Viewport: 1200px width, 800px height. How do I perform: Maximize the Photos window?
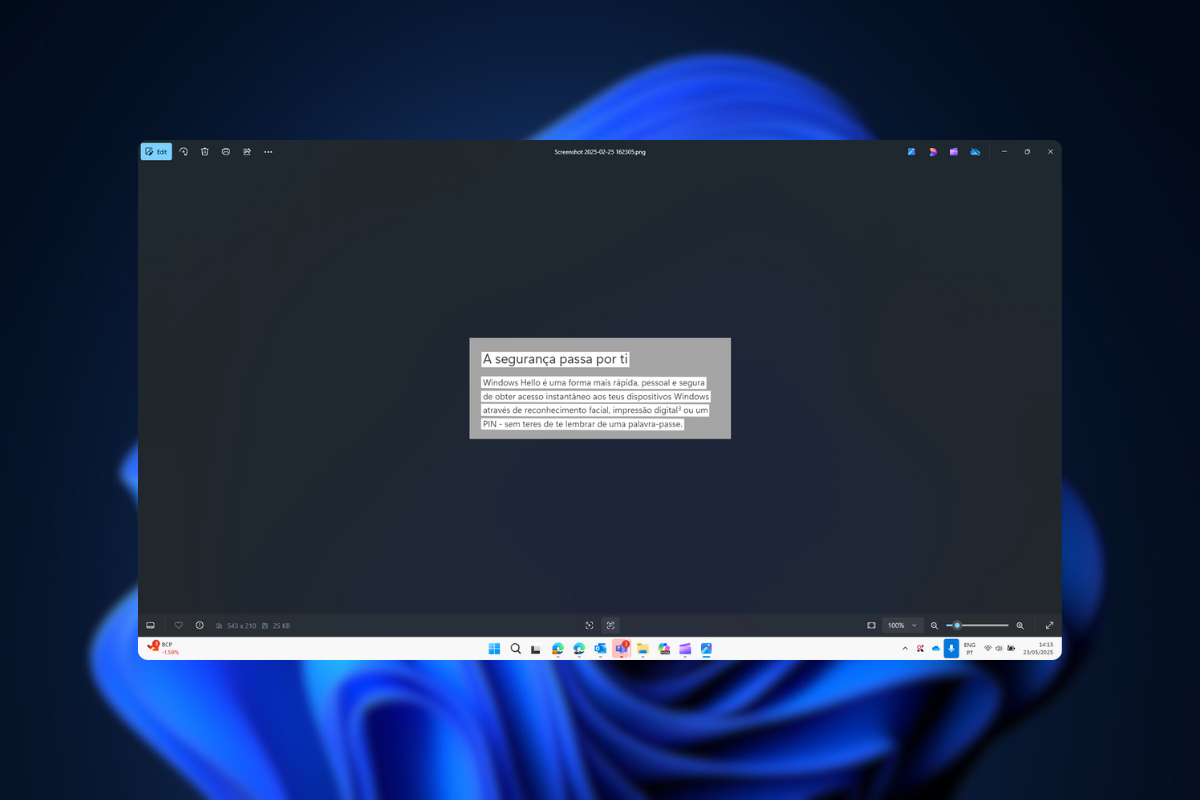coord(1027,152)
